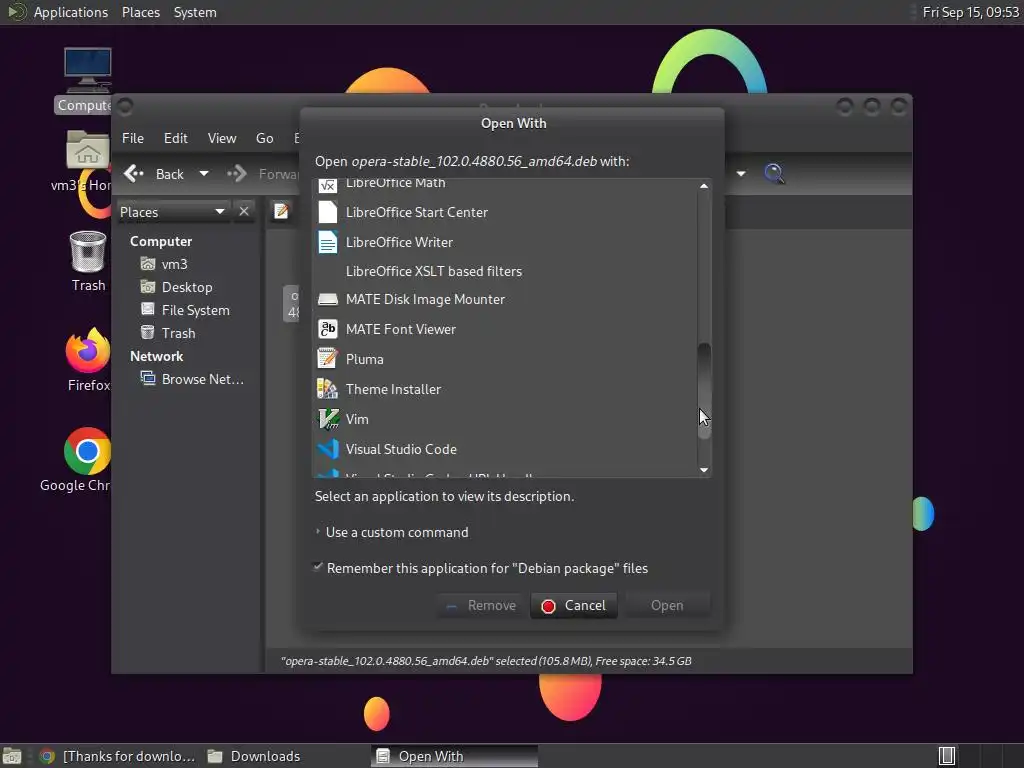Click the search magnifier in file manager
Viewport: 1024px width, 768px height.
click(774, 174)
